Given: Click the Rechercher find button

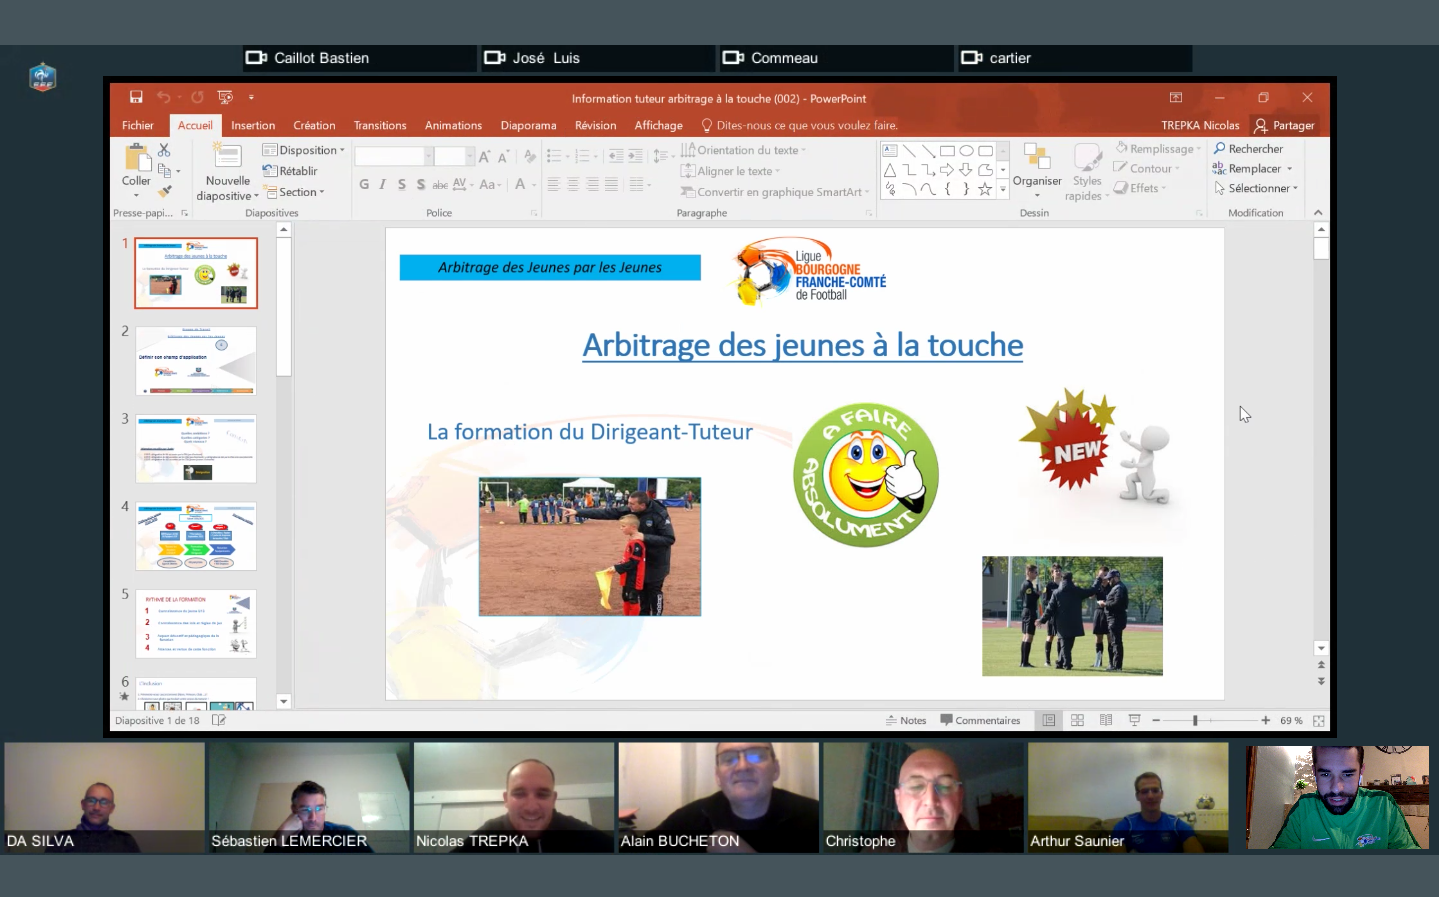Looking at the screenshot, I should point(1248,149).
